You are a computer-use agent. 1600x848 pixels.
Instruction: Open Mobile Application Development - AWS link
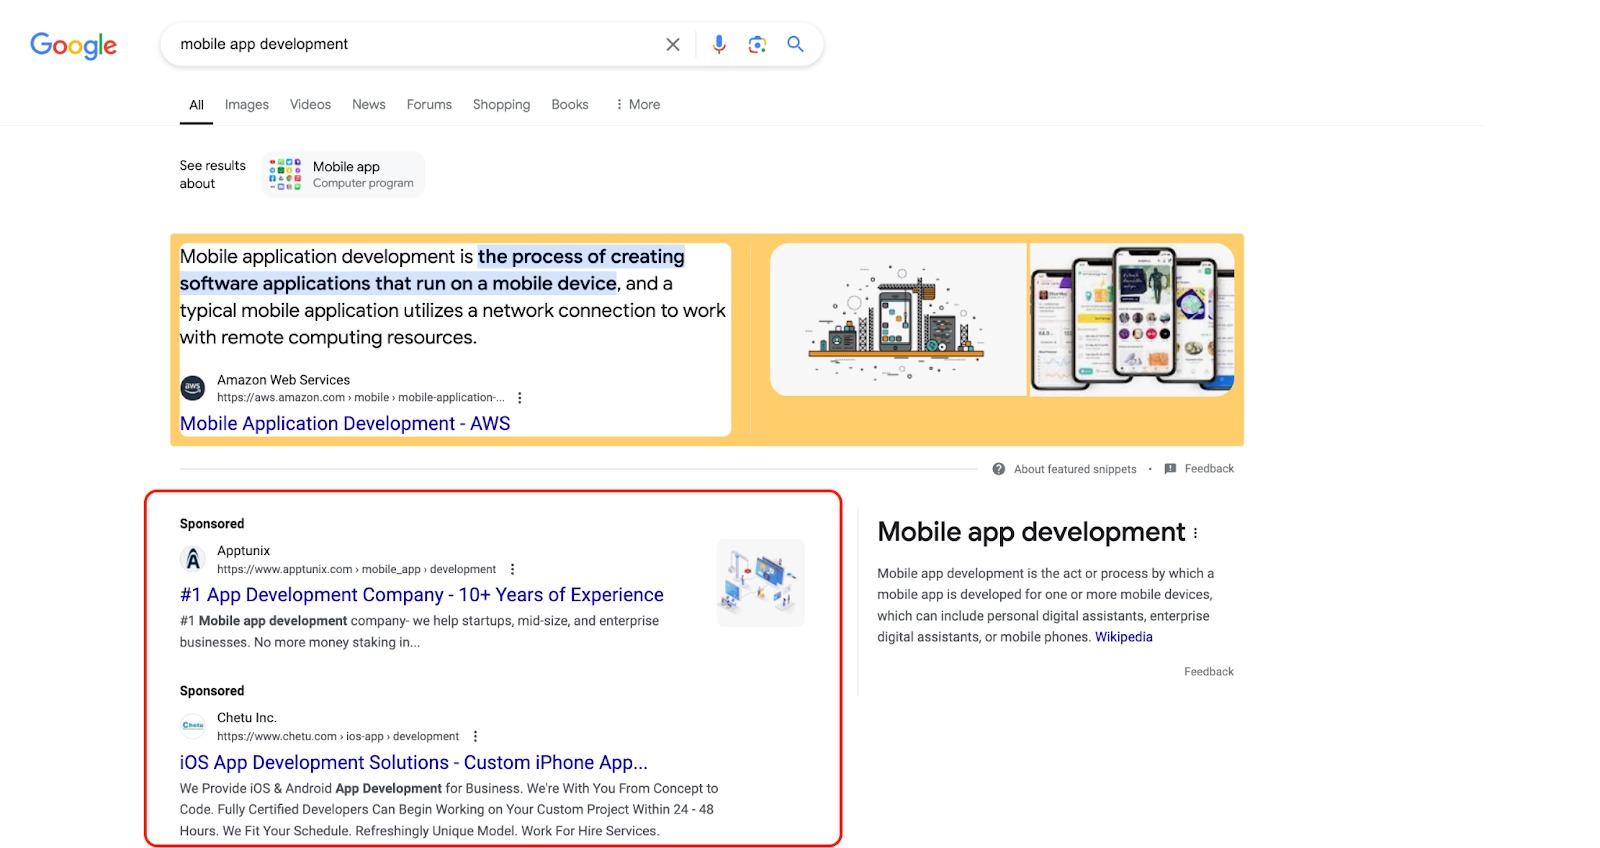pos(344,424)
